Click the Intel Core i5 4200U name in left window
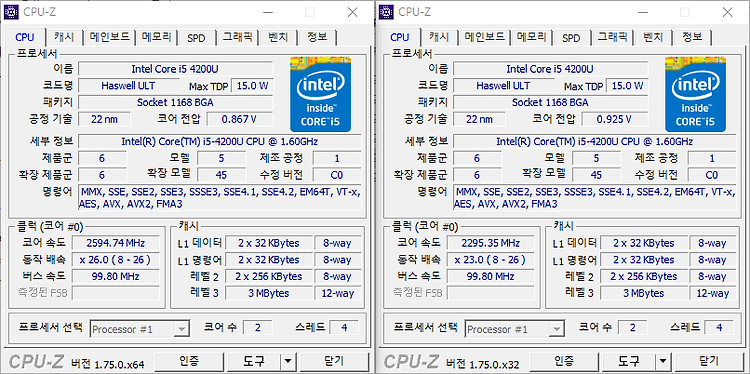This screenshot has width=750, height=374. (176, 69)
